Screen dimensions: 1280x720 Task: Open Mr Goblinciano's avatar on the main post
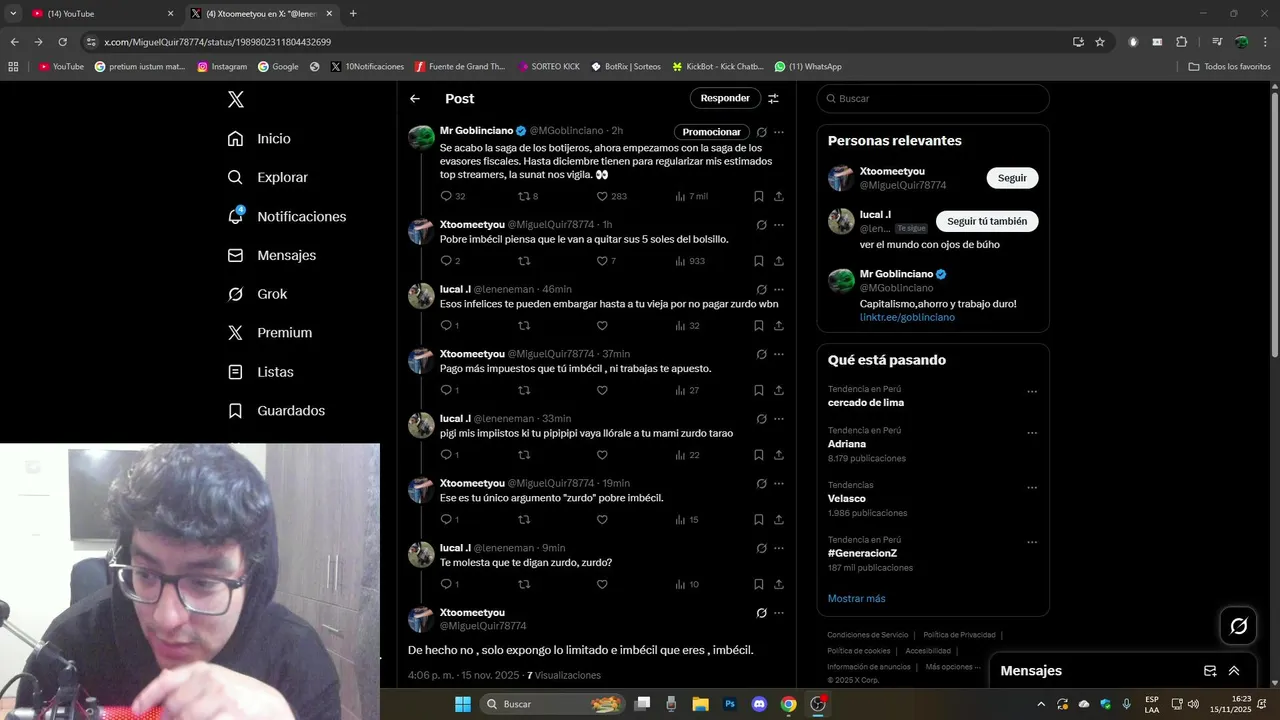pos(421,138)
